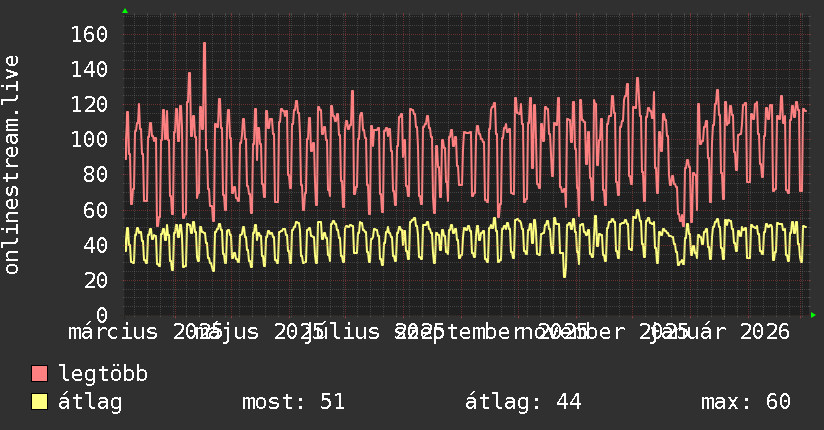Click the pink legtöbb legend swatch
The width and height of the screenshot is (824, 430).
(x=39, y=373)
